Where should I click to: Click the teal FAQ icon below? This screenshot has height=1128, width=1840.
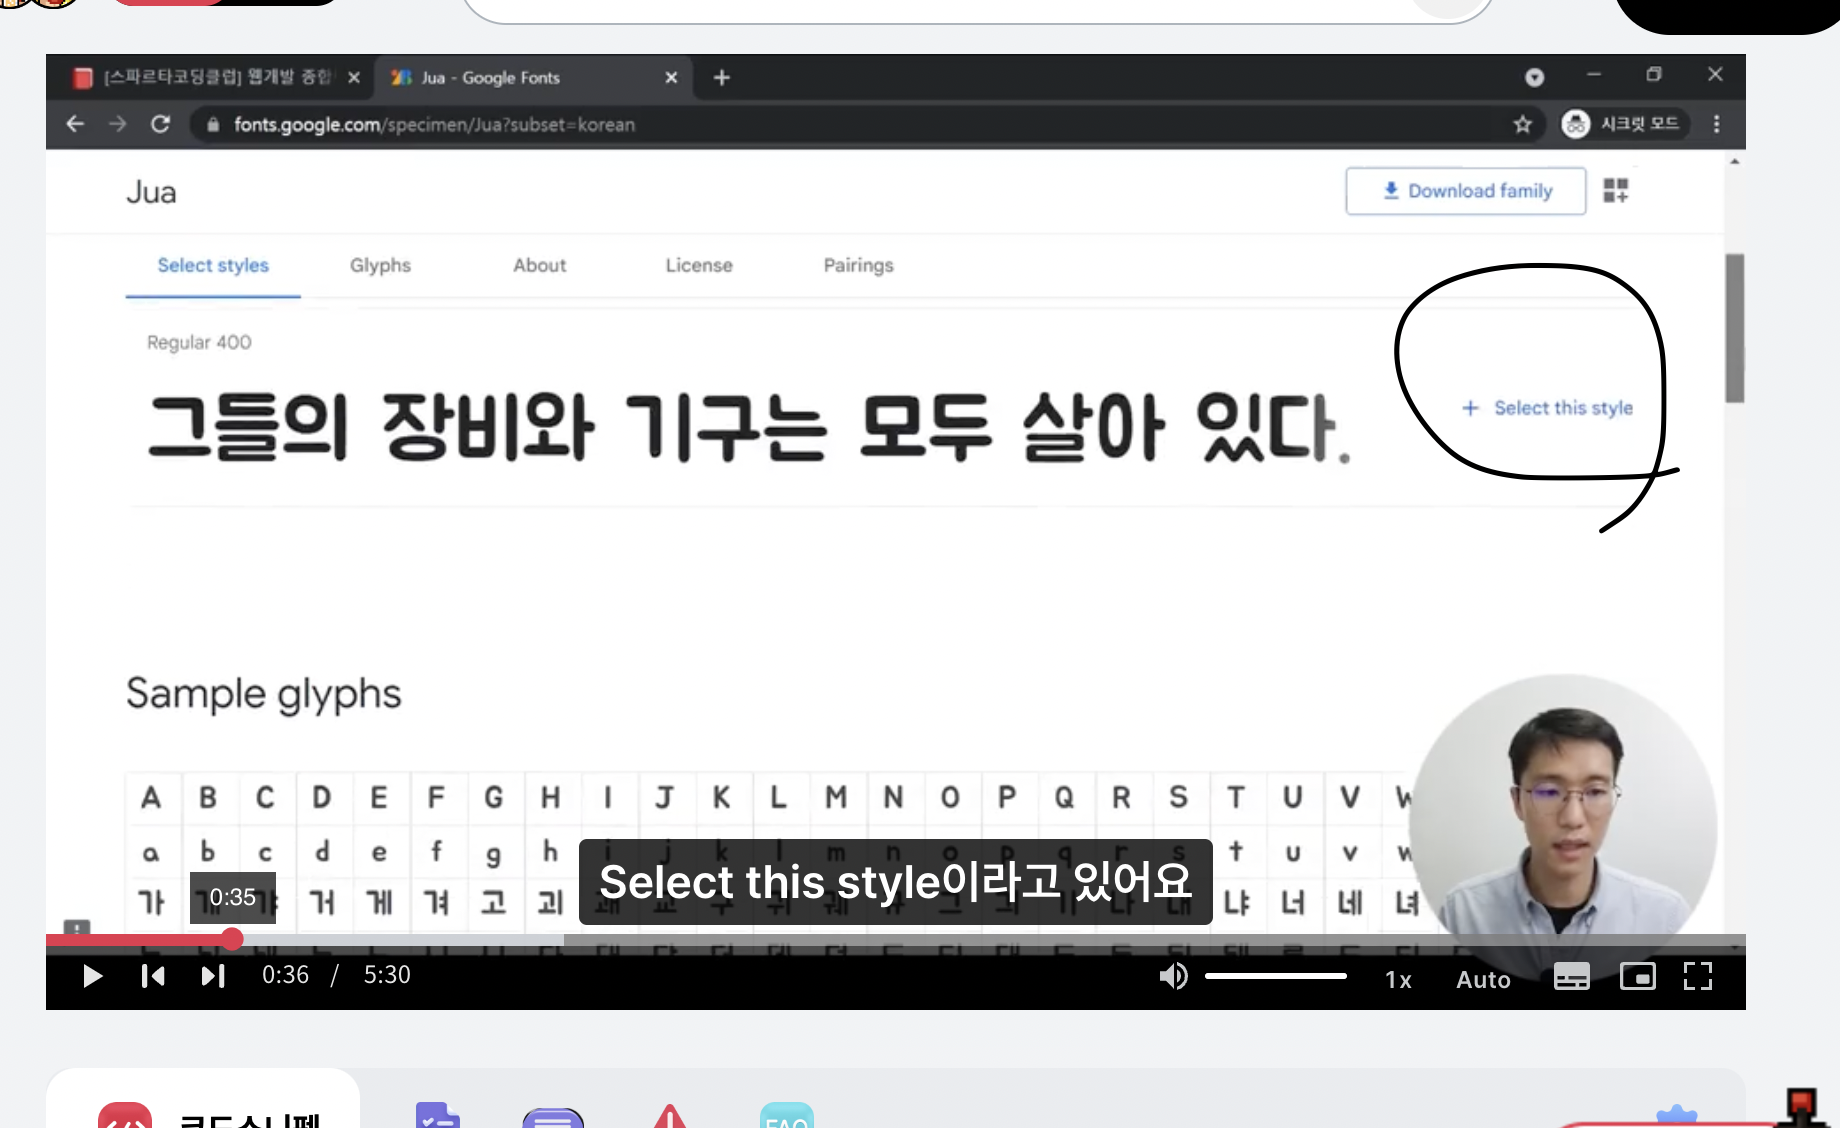[787, 1115]
